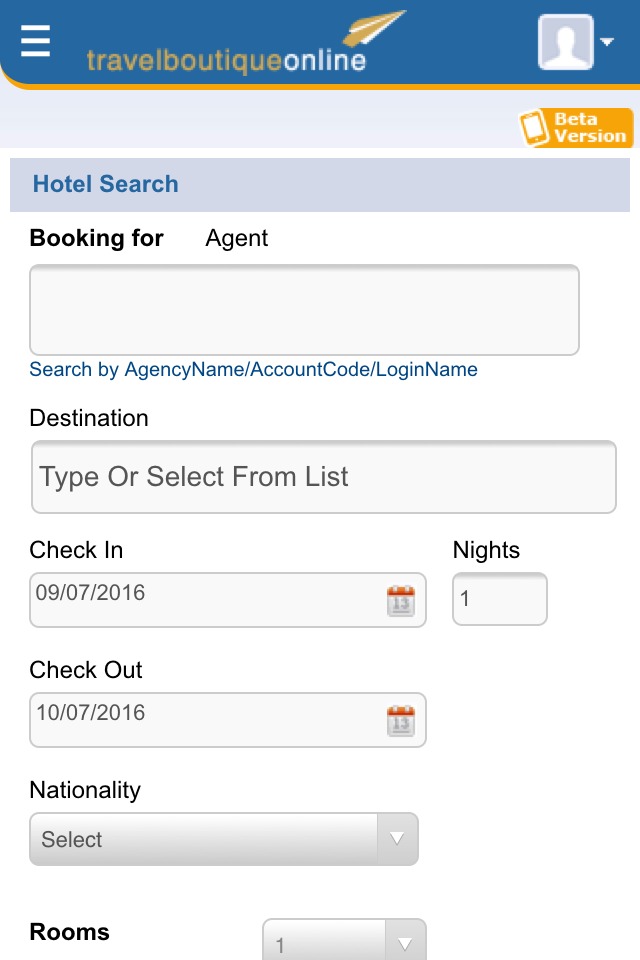The height and width of the screenshot is (960, 640).
Task: Open the Nationality Select dropdown
Action: click(224, 839)
